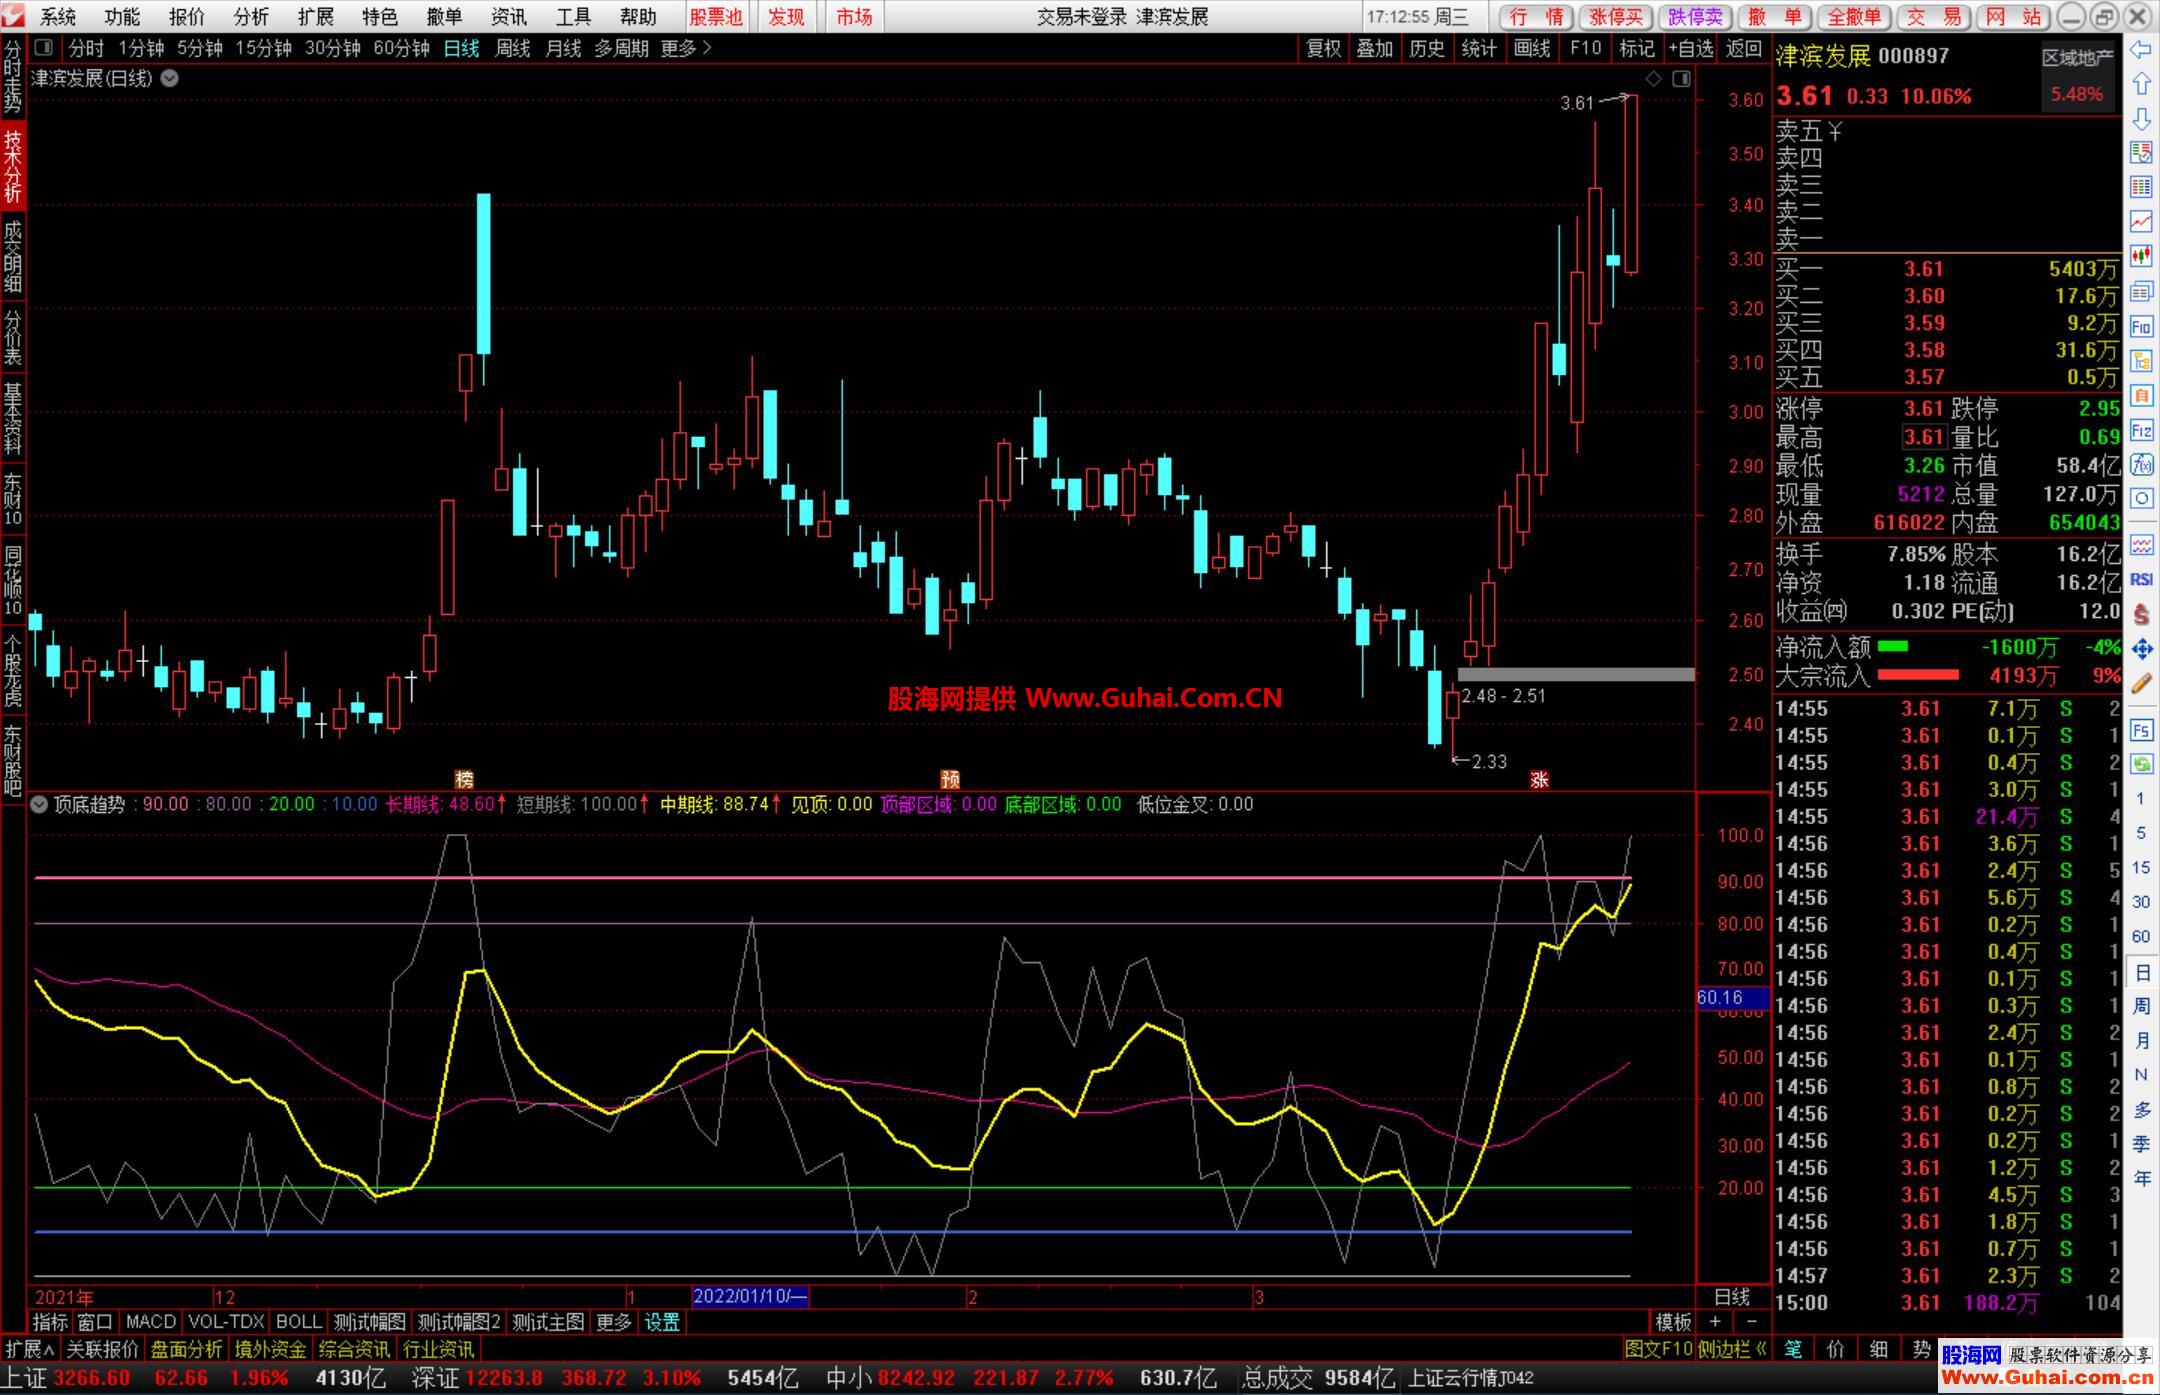Click the stacked windows list icon

click(x=2141, y=291)
